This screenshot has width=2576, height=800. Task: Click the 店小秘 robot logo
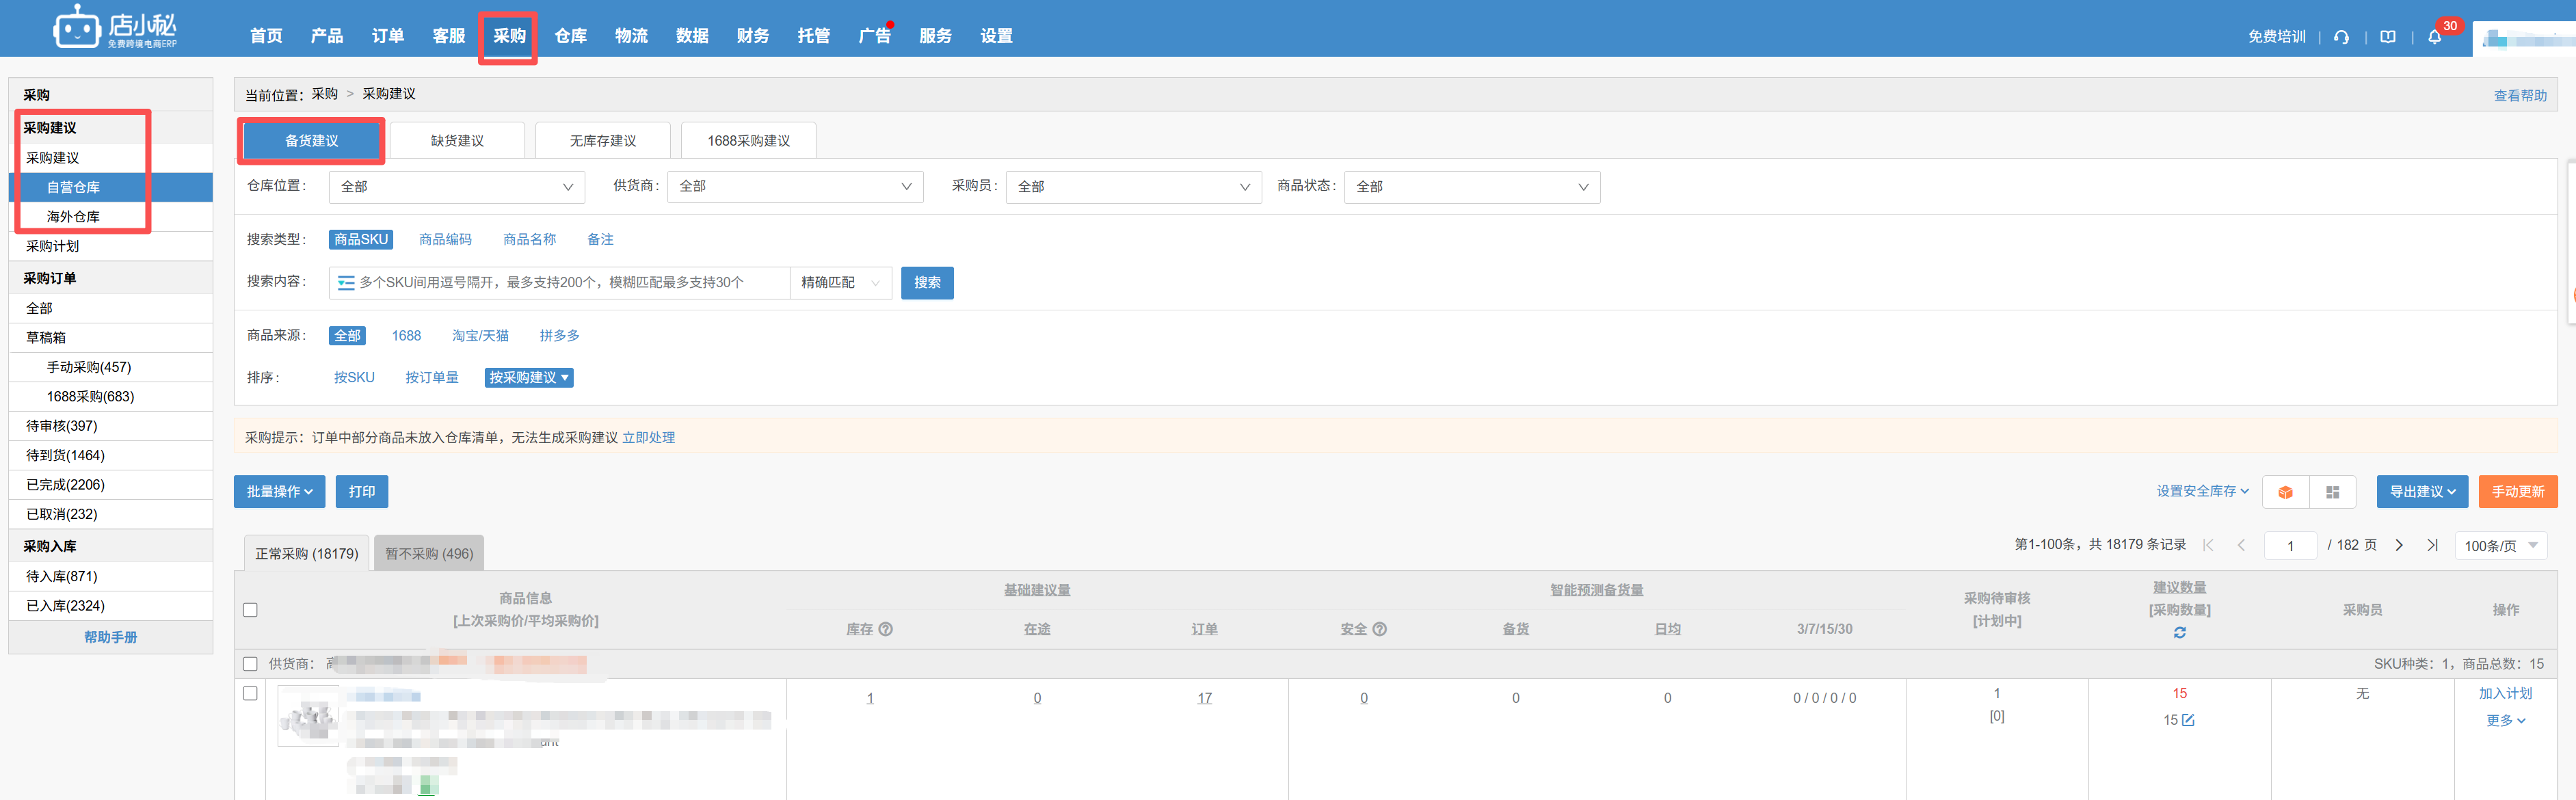(x=115, y=27)
